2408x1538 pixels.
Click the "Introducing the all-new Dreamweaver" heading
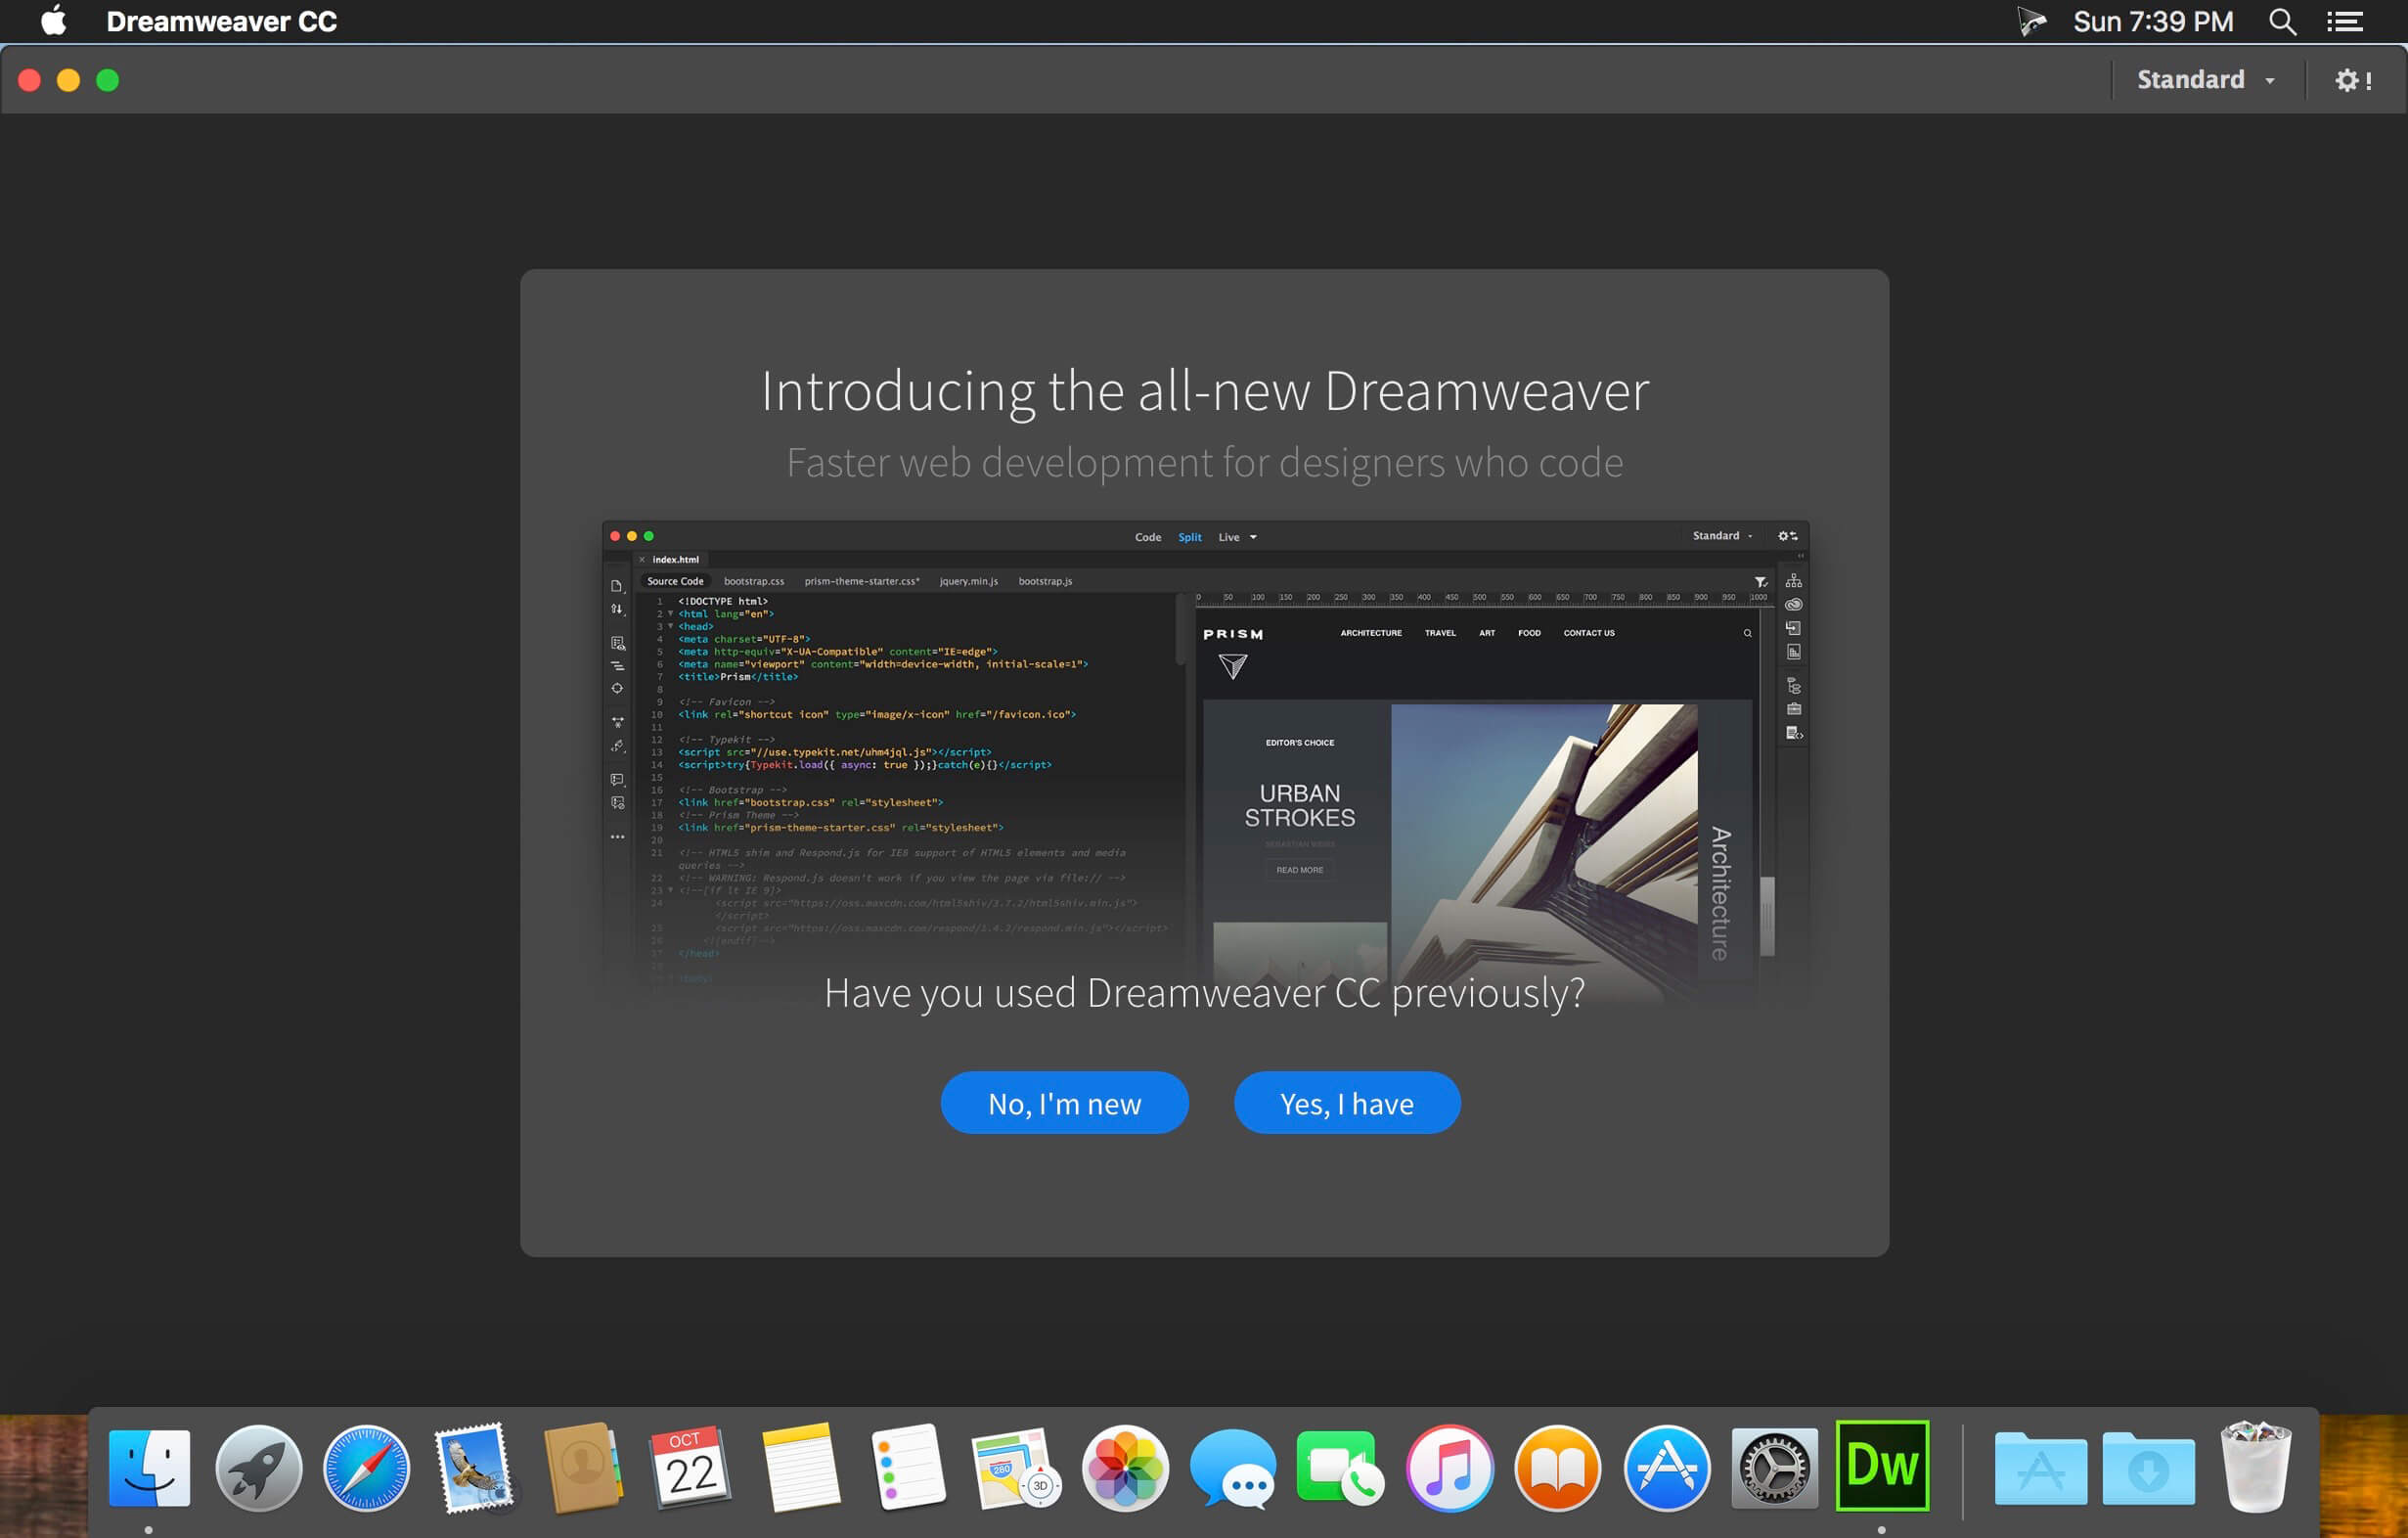point(1205,391)
